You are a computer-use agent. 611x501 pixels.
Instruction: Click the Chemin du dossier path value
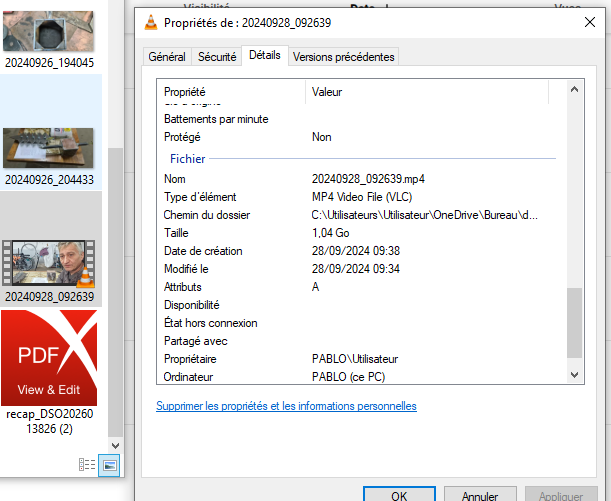pyautogui.click(x=424, y=215)
